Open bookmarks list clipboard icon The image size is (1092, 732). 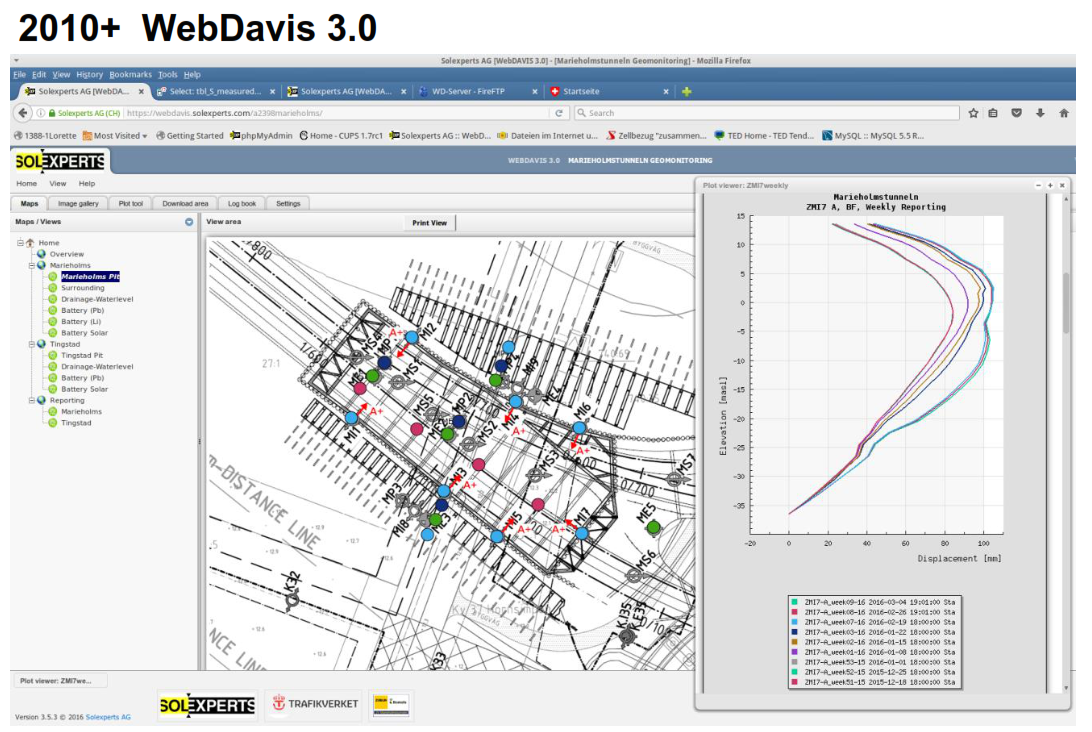993,113
